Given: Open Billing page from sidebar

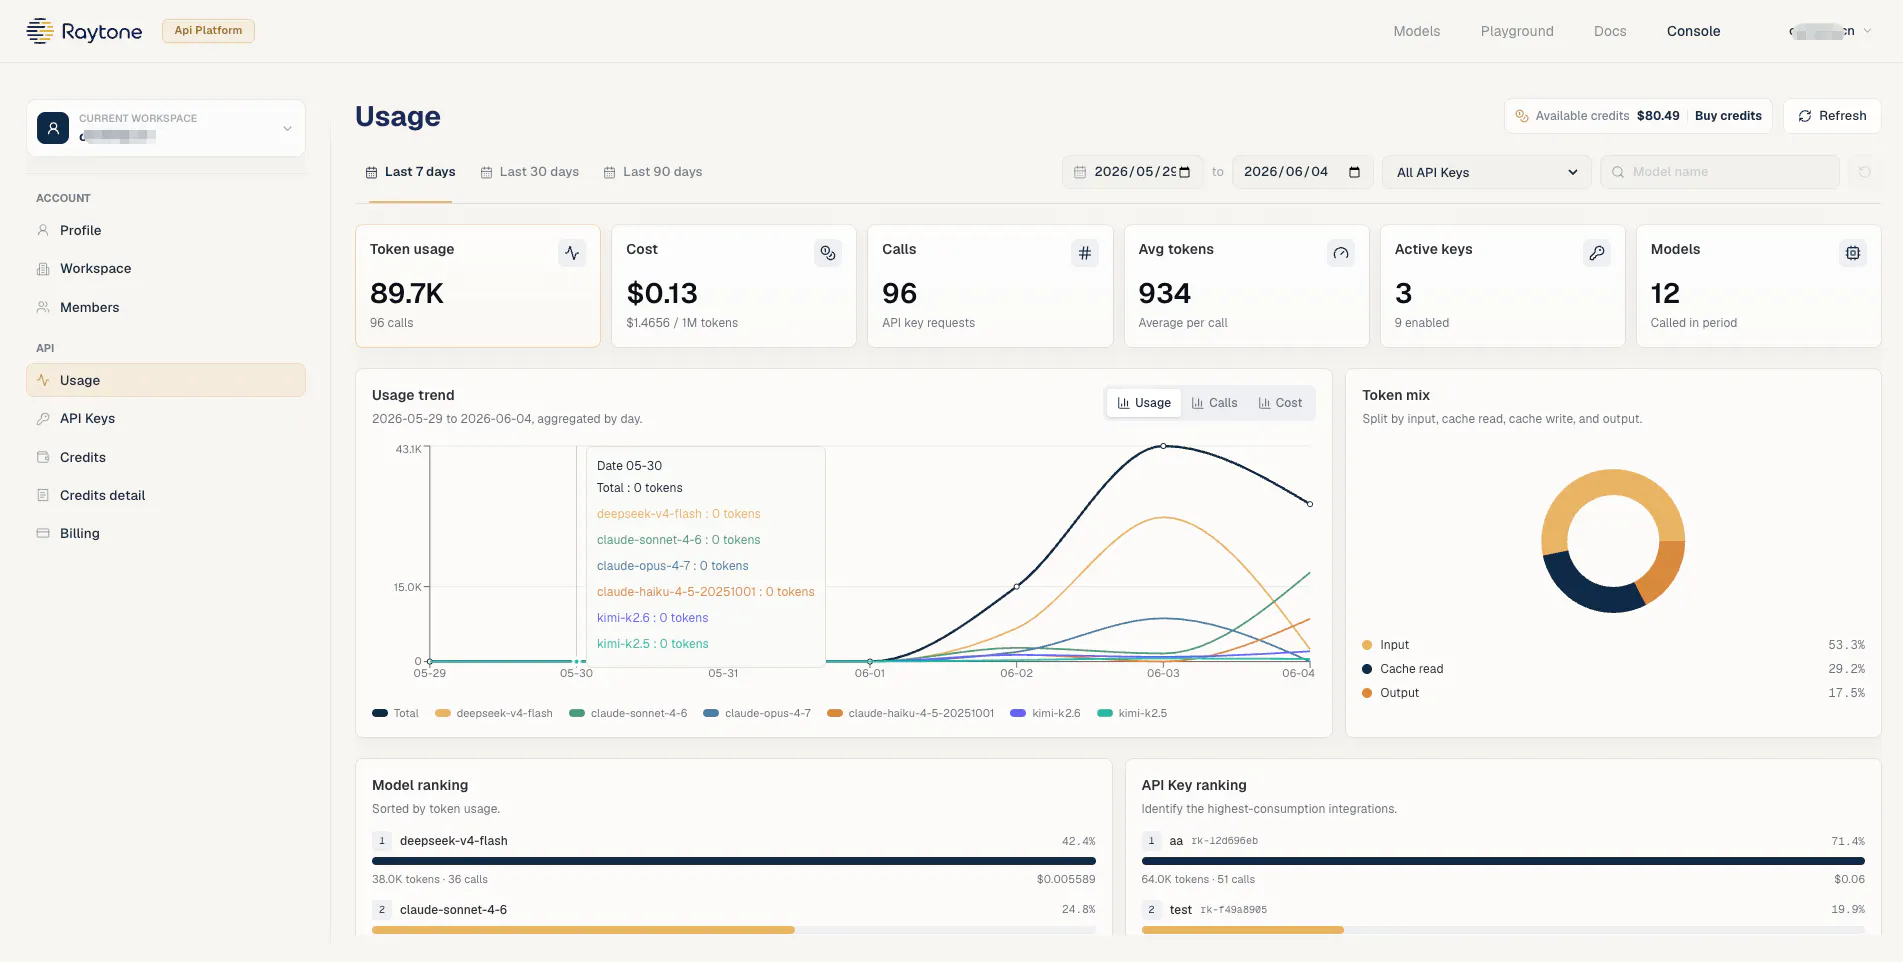Looking at the screenshot, I should pos(166,533).
